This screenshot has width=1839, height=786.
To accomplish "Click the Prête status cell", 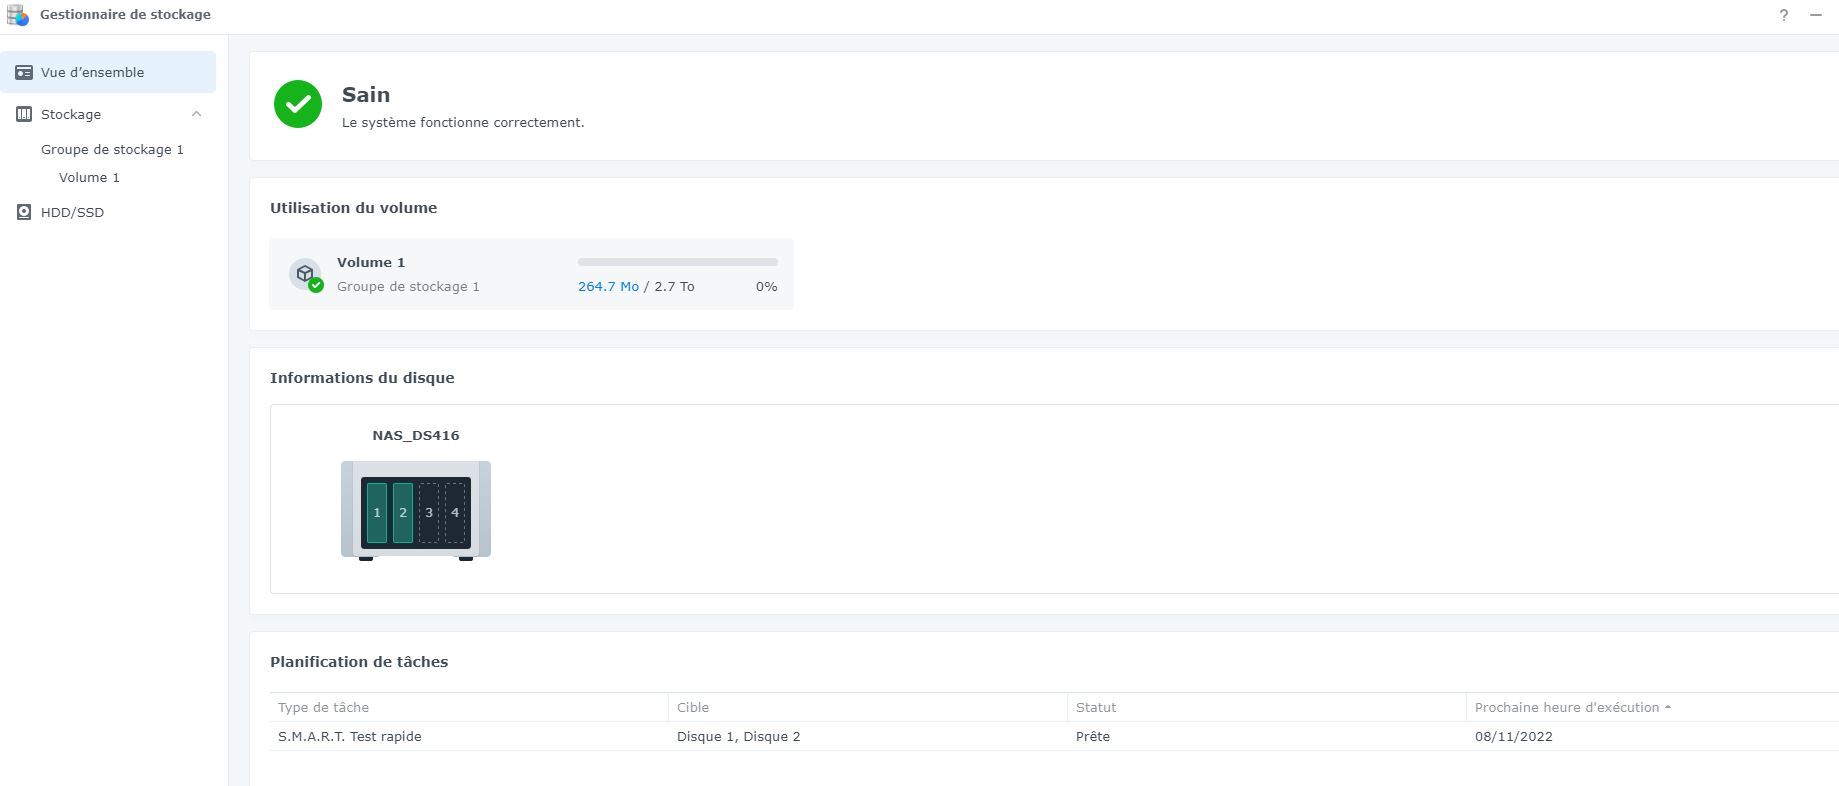I will click(1093, 736).
